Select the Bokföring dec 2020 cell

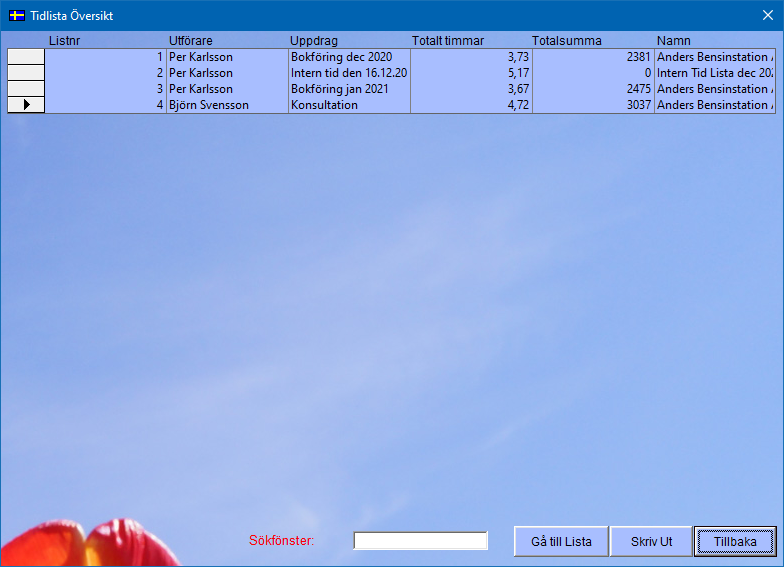pyautogui.click(x=349, y=57)
